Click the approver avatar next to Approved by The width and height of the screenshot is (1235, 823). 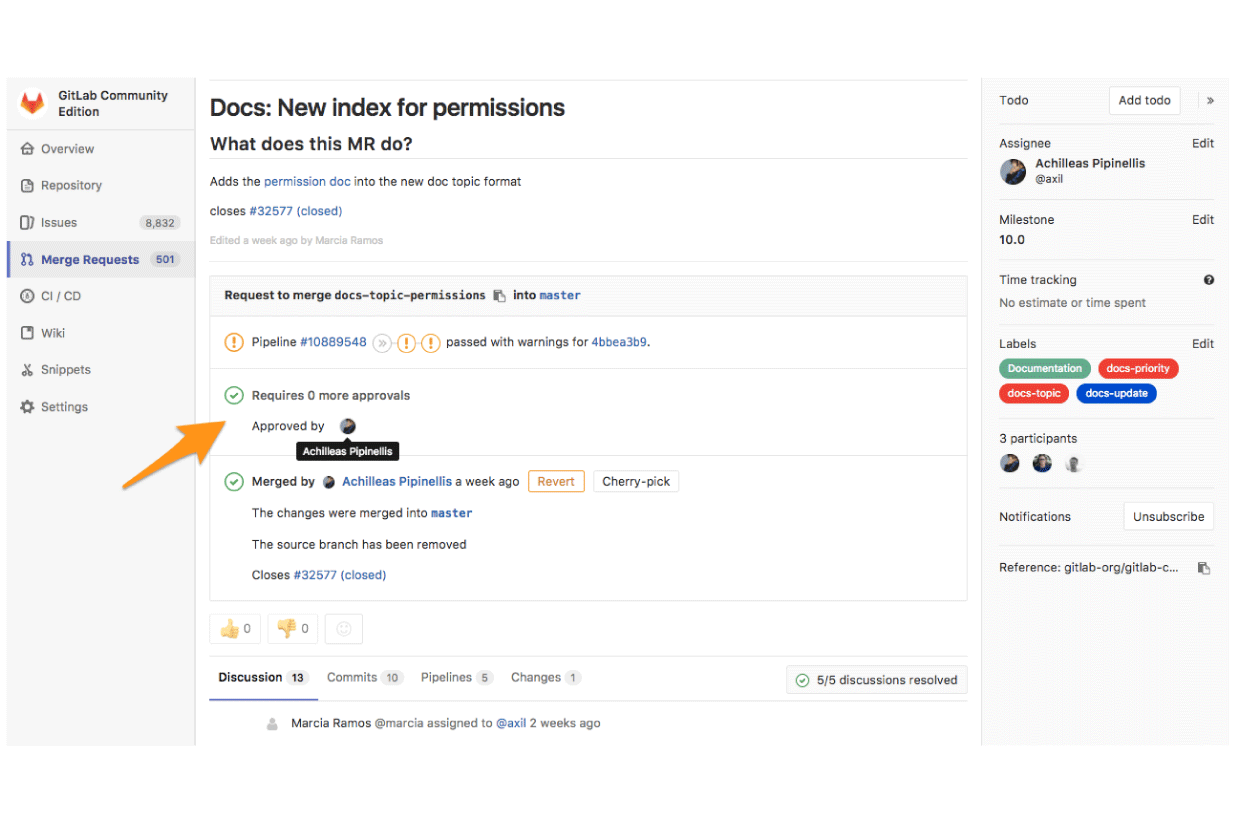347,426
